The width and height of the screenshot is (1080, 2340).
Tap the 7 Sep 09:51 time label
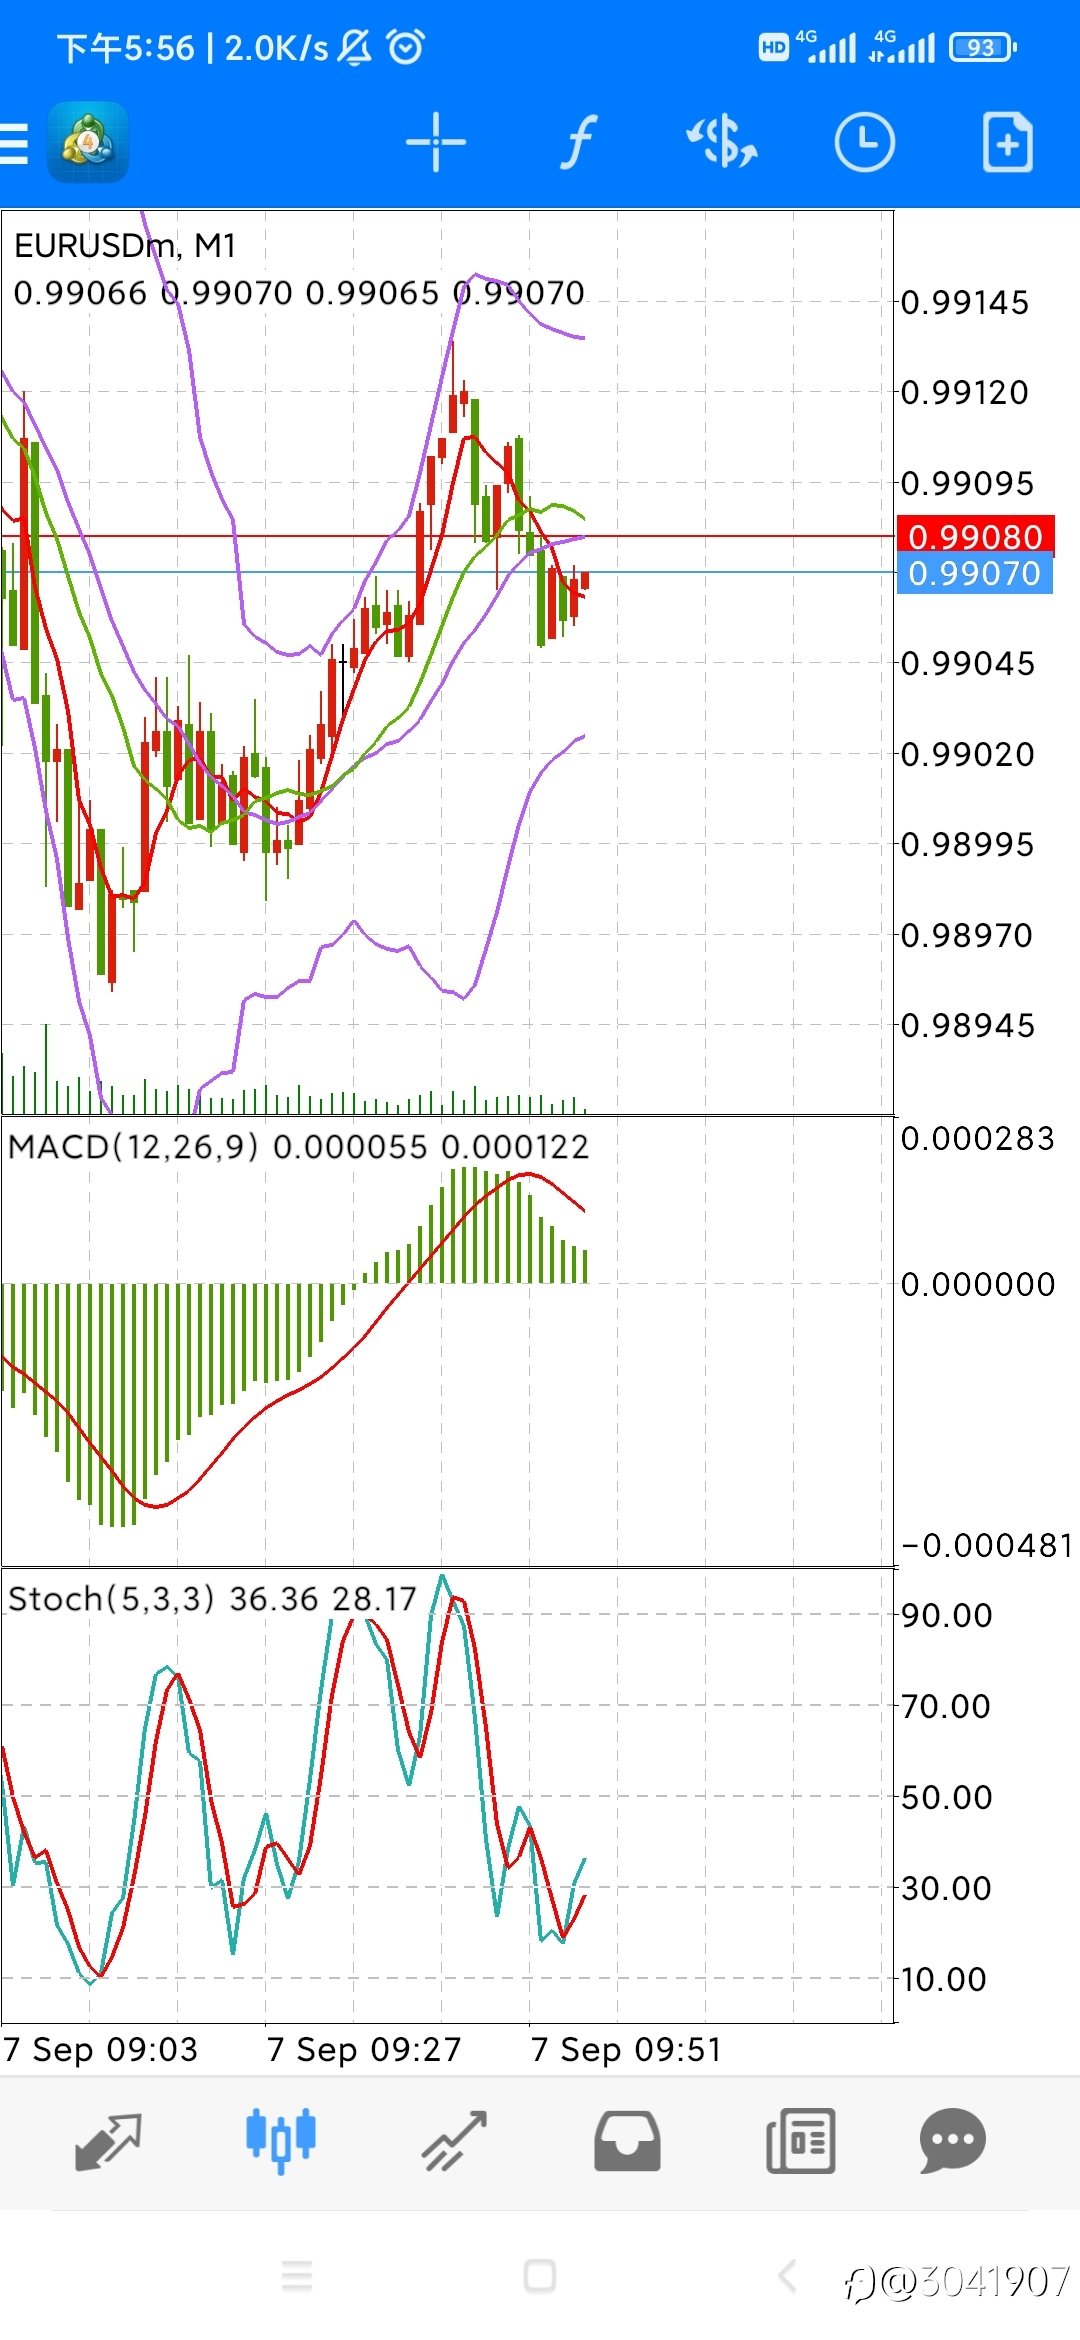(x=626, y=2049)
